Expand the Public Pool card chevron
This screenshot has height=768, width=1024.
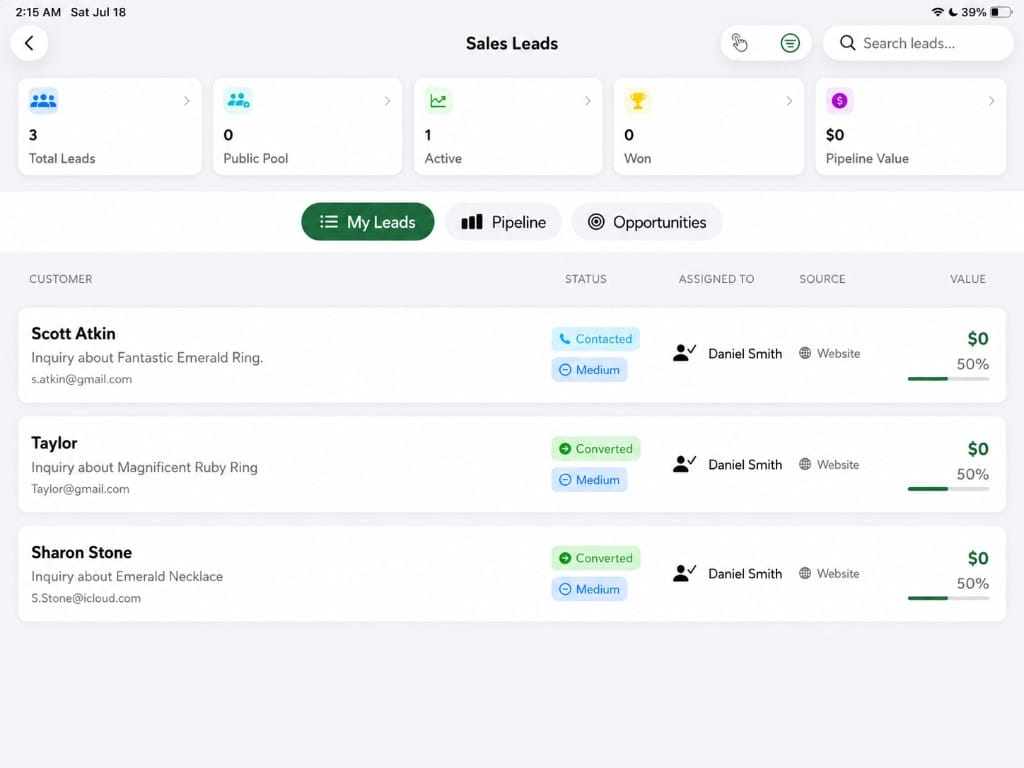[x=387, y=101]
